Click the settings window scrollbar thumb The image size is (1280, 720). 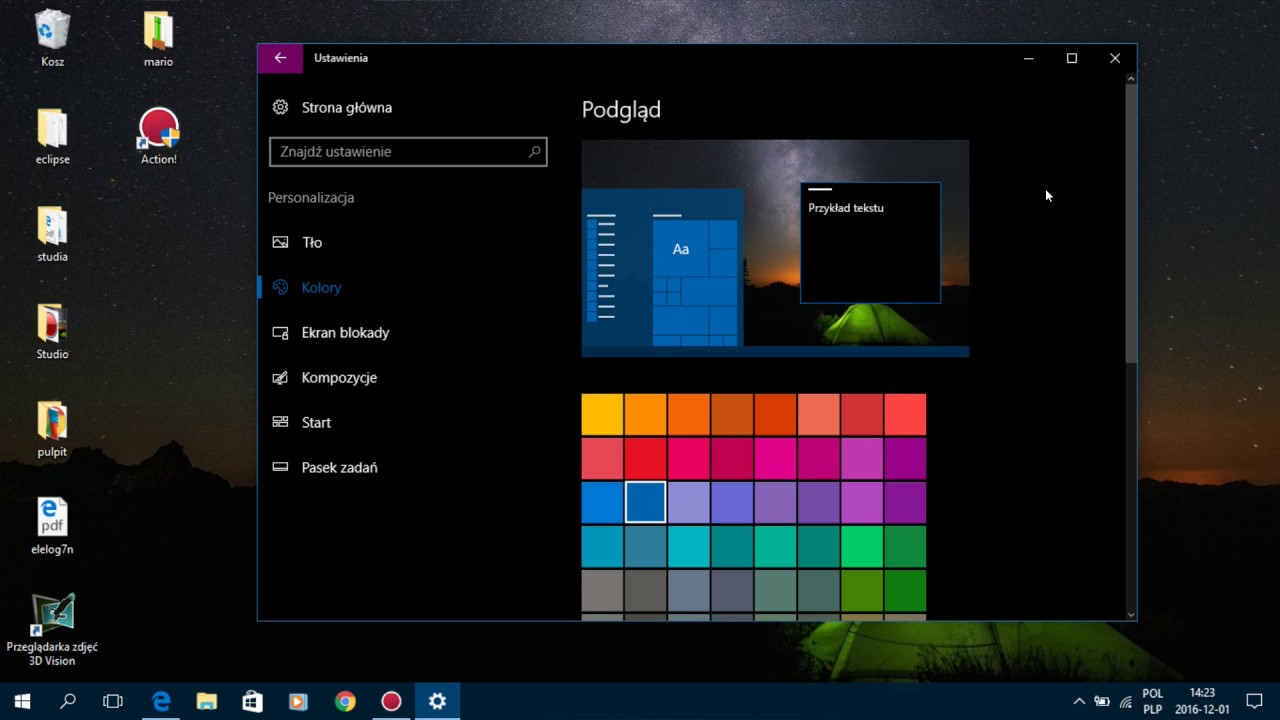coord(1131,222)
